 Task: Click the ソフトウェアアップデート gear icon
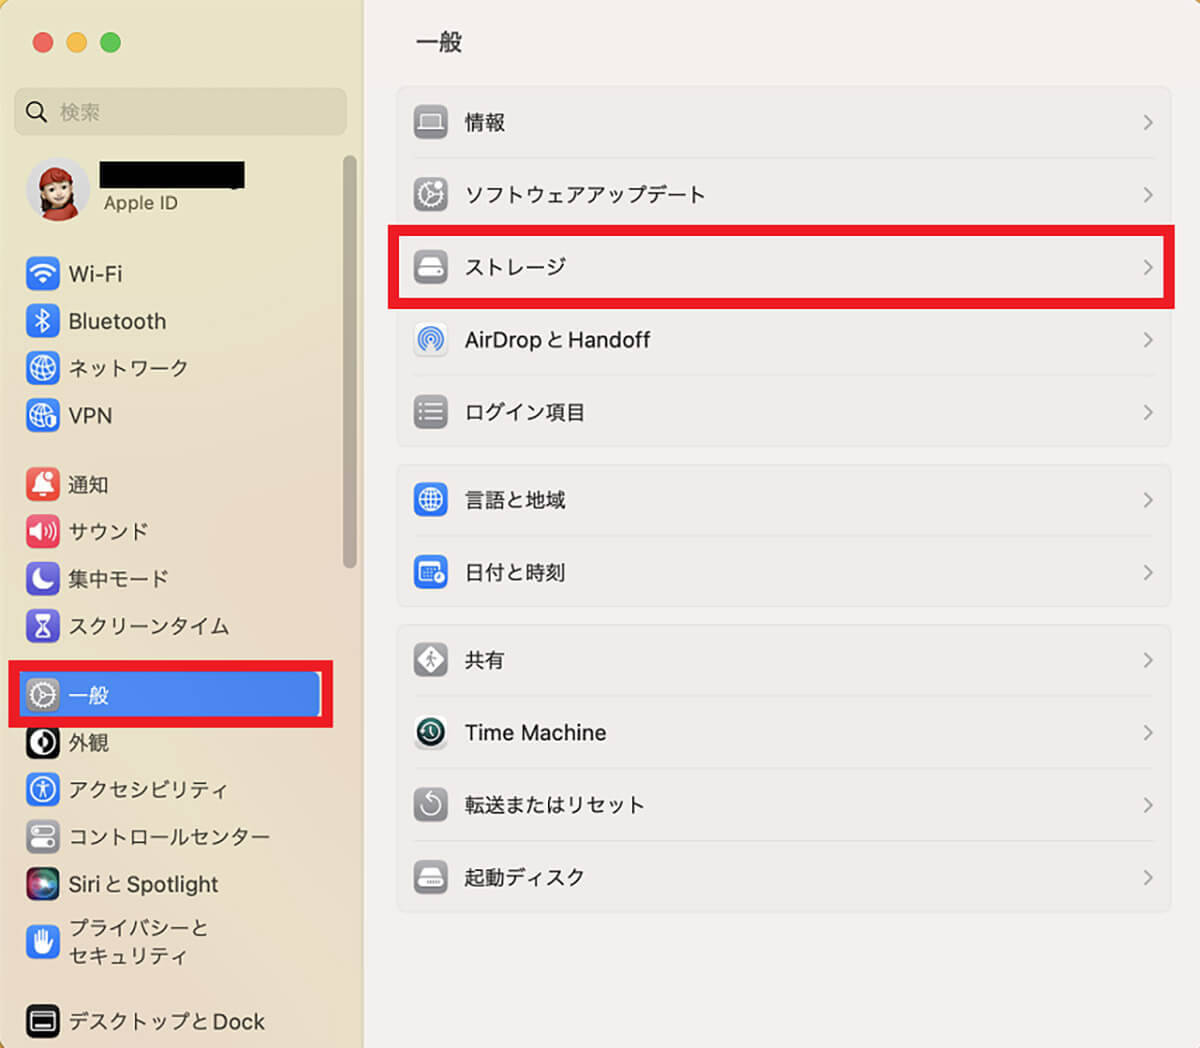(x=431, y=194)
